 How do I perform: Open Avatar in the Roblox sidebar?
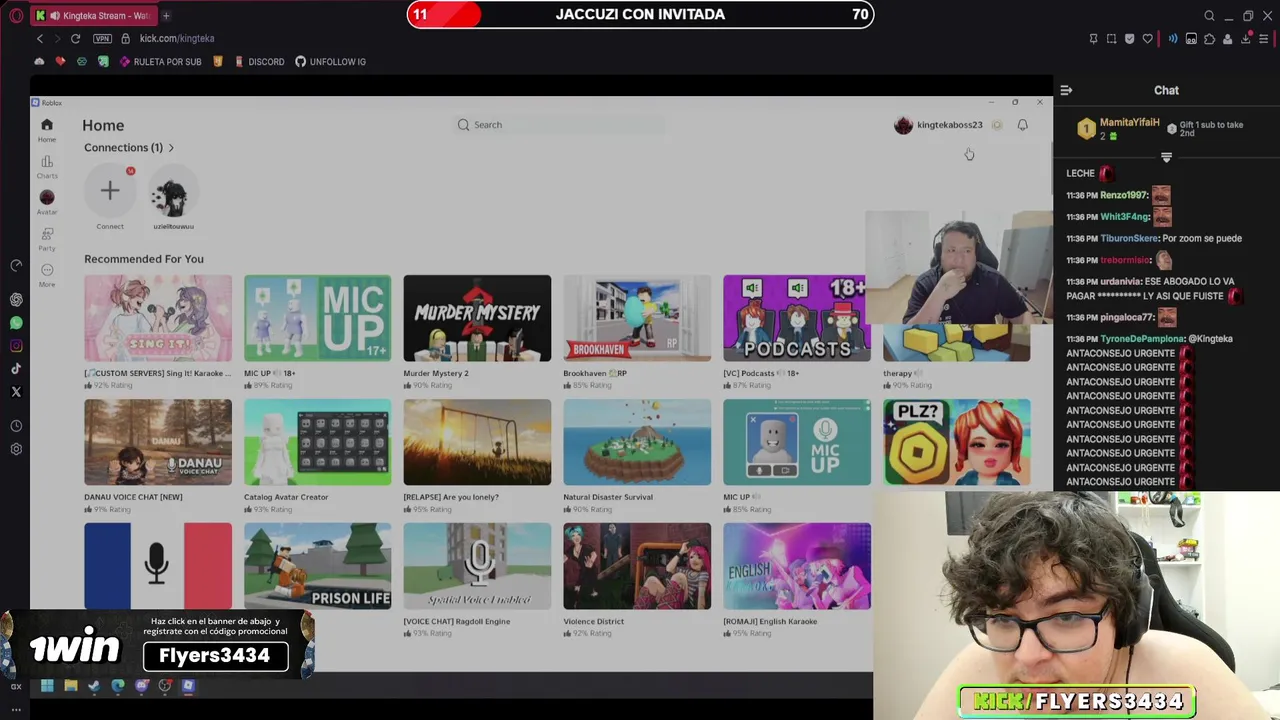click(47, 202)
